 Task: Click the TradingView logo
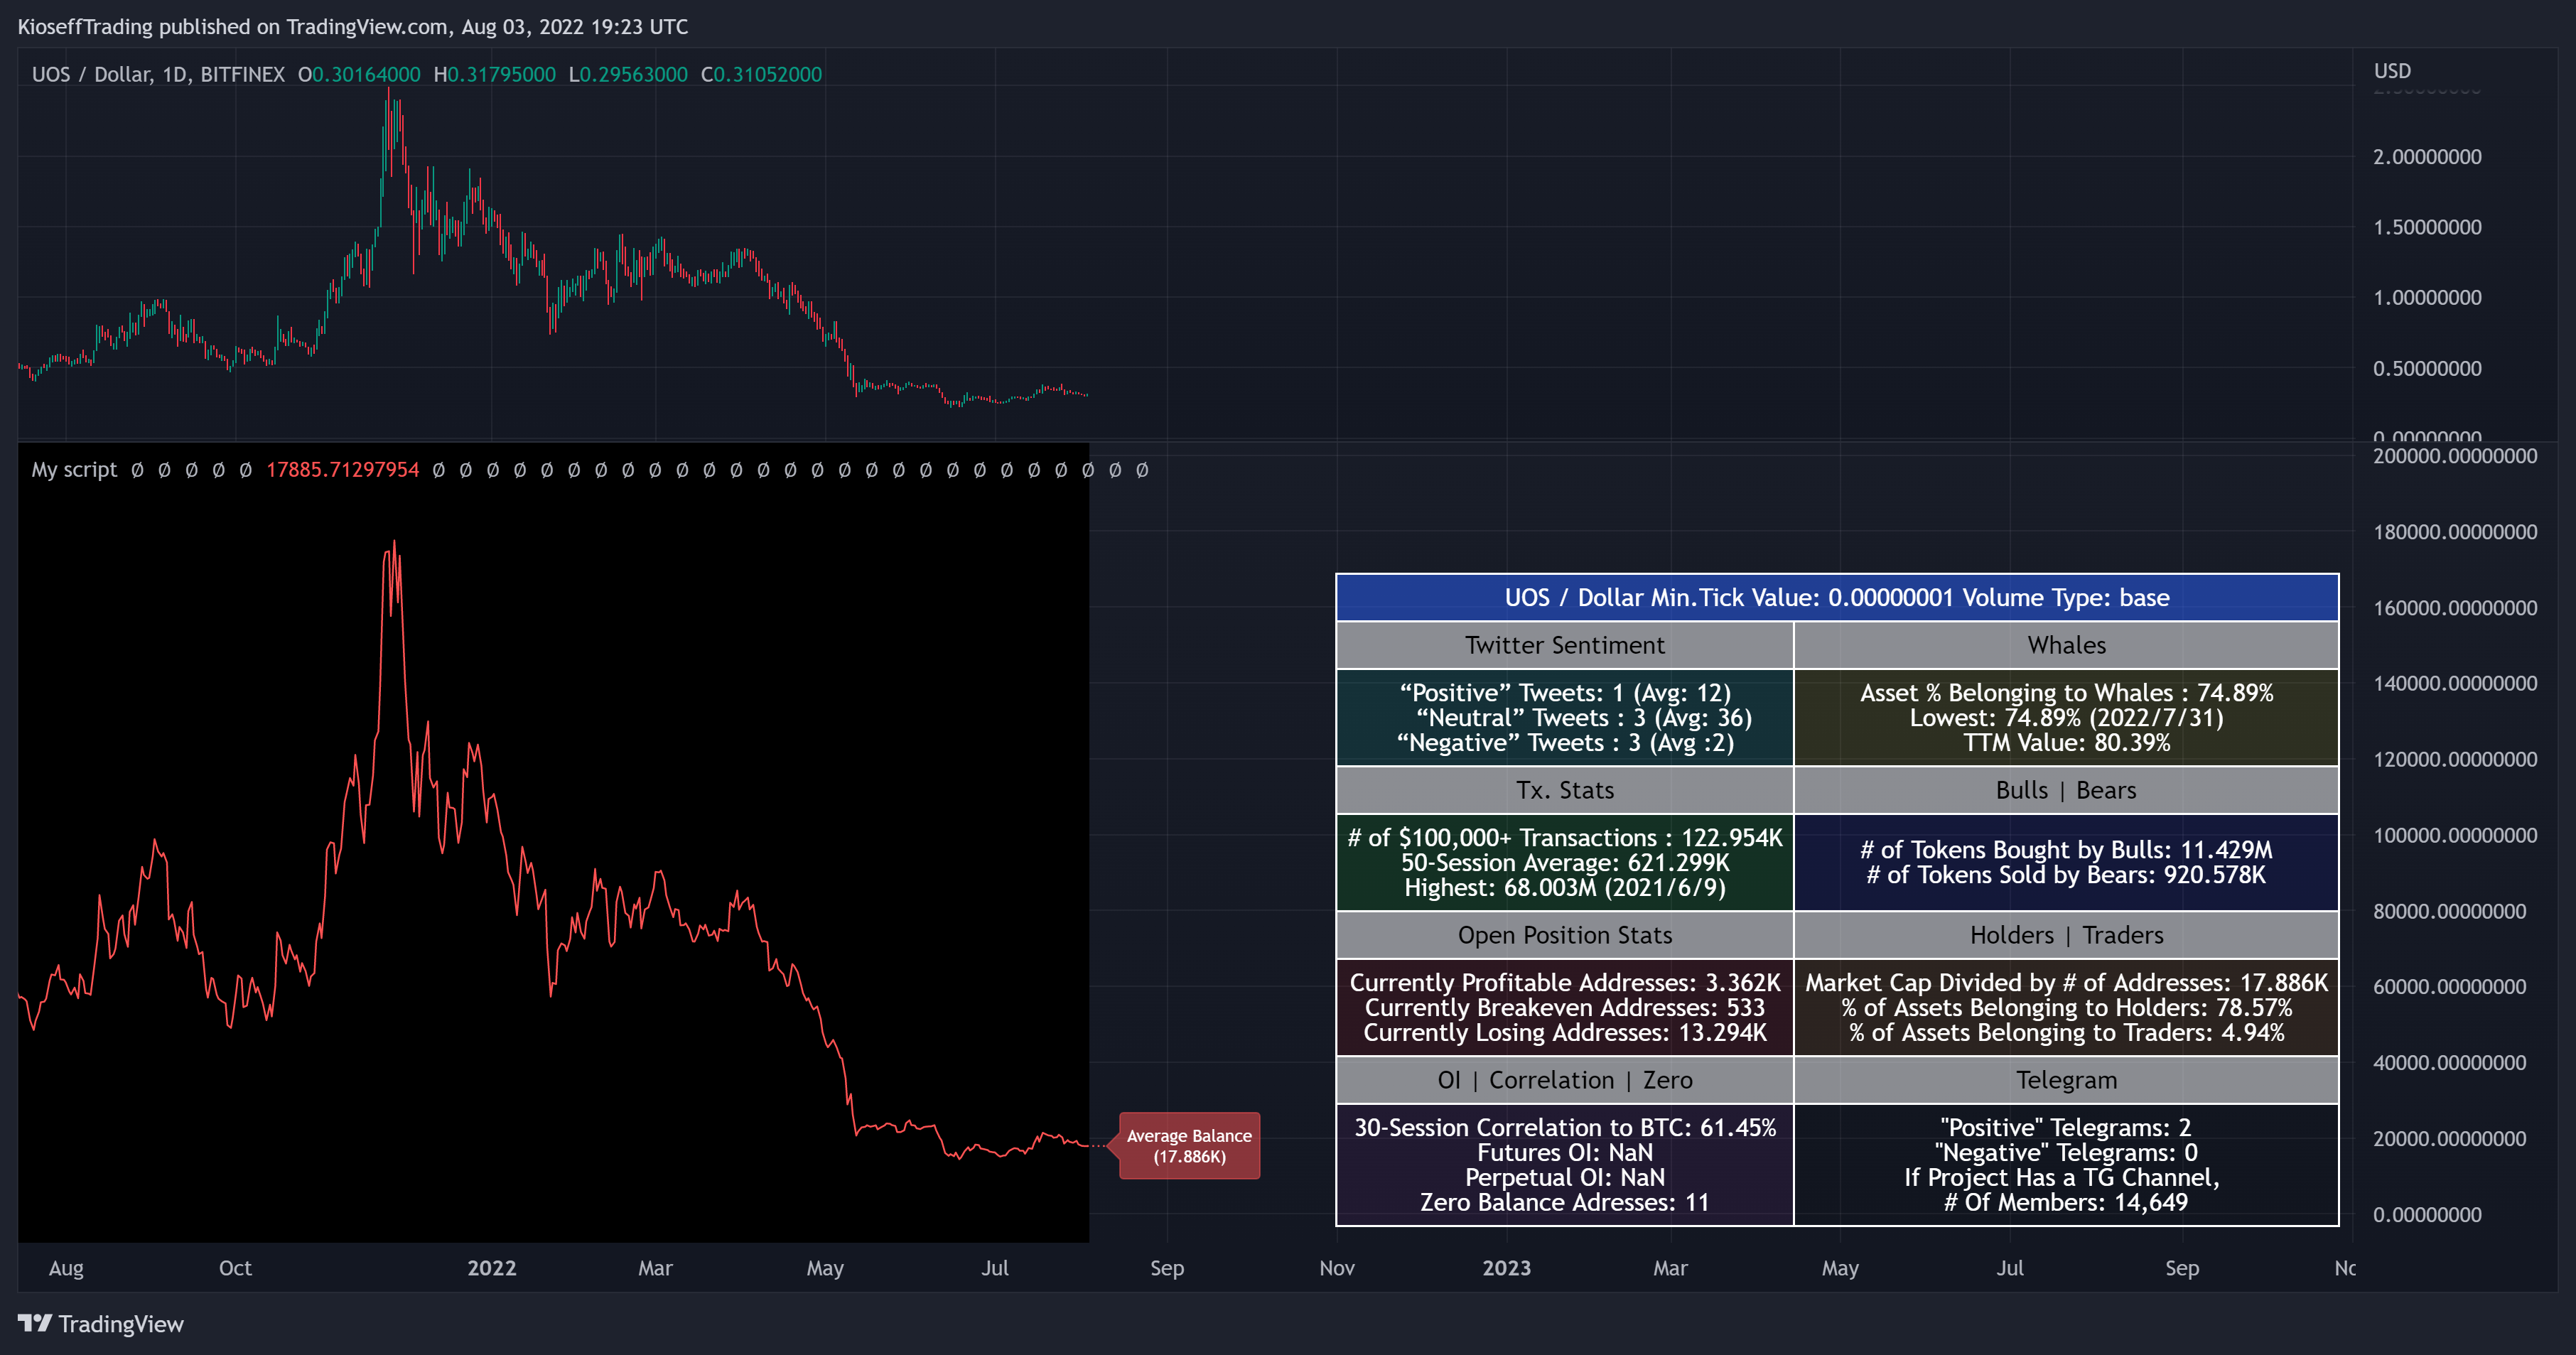click(101, 1324)
